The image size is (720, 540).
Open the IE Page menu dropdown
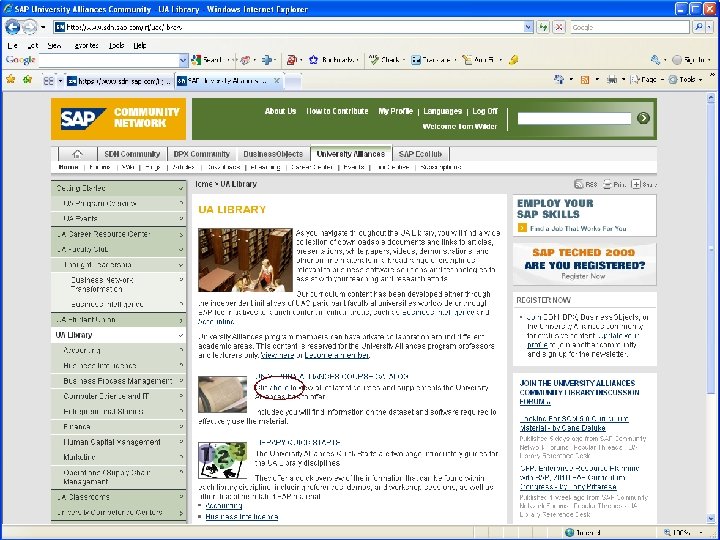tap(647, 80)
